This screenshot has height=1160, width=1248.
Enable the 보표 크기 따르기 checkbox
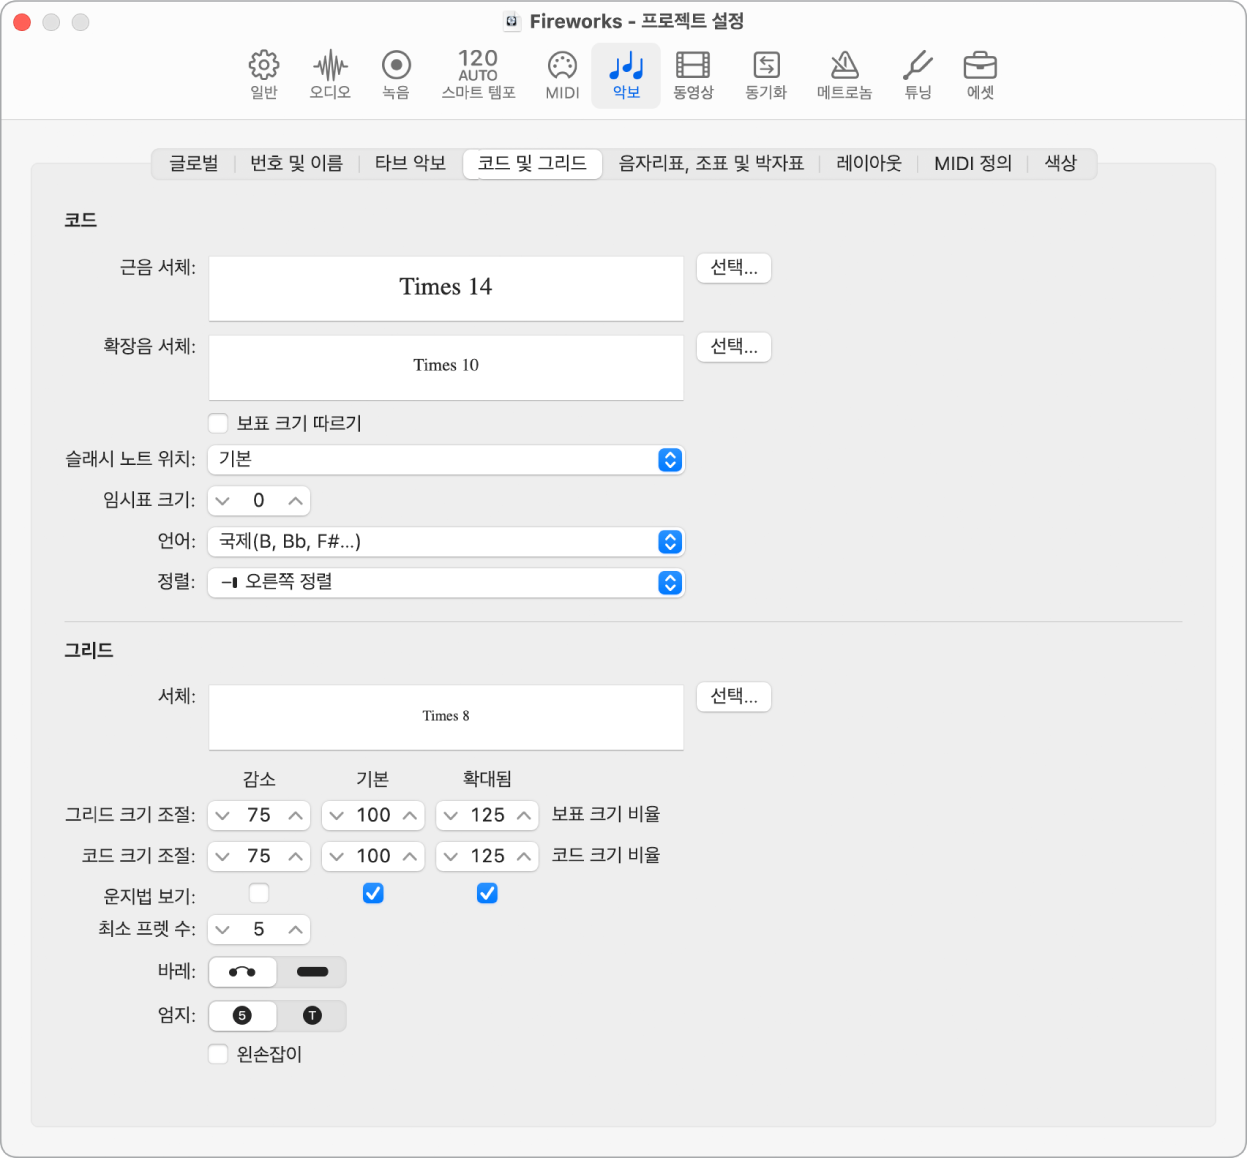(219, 423)
